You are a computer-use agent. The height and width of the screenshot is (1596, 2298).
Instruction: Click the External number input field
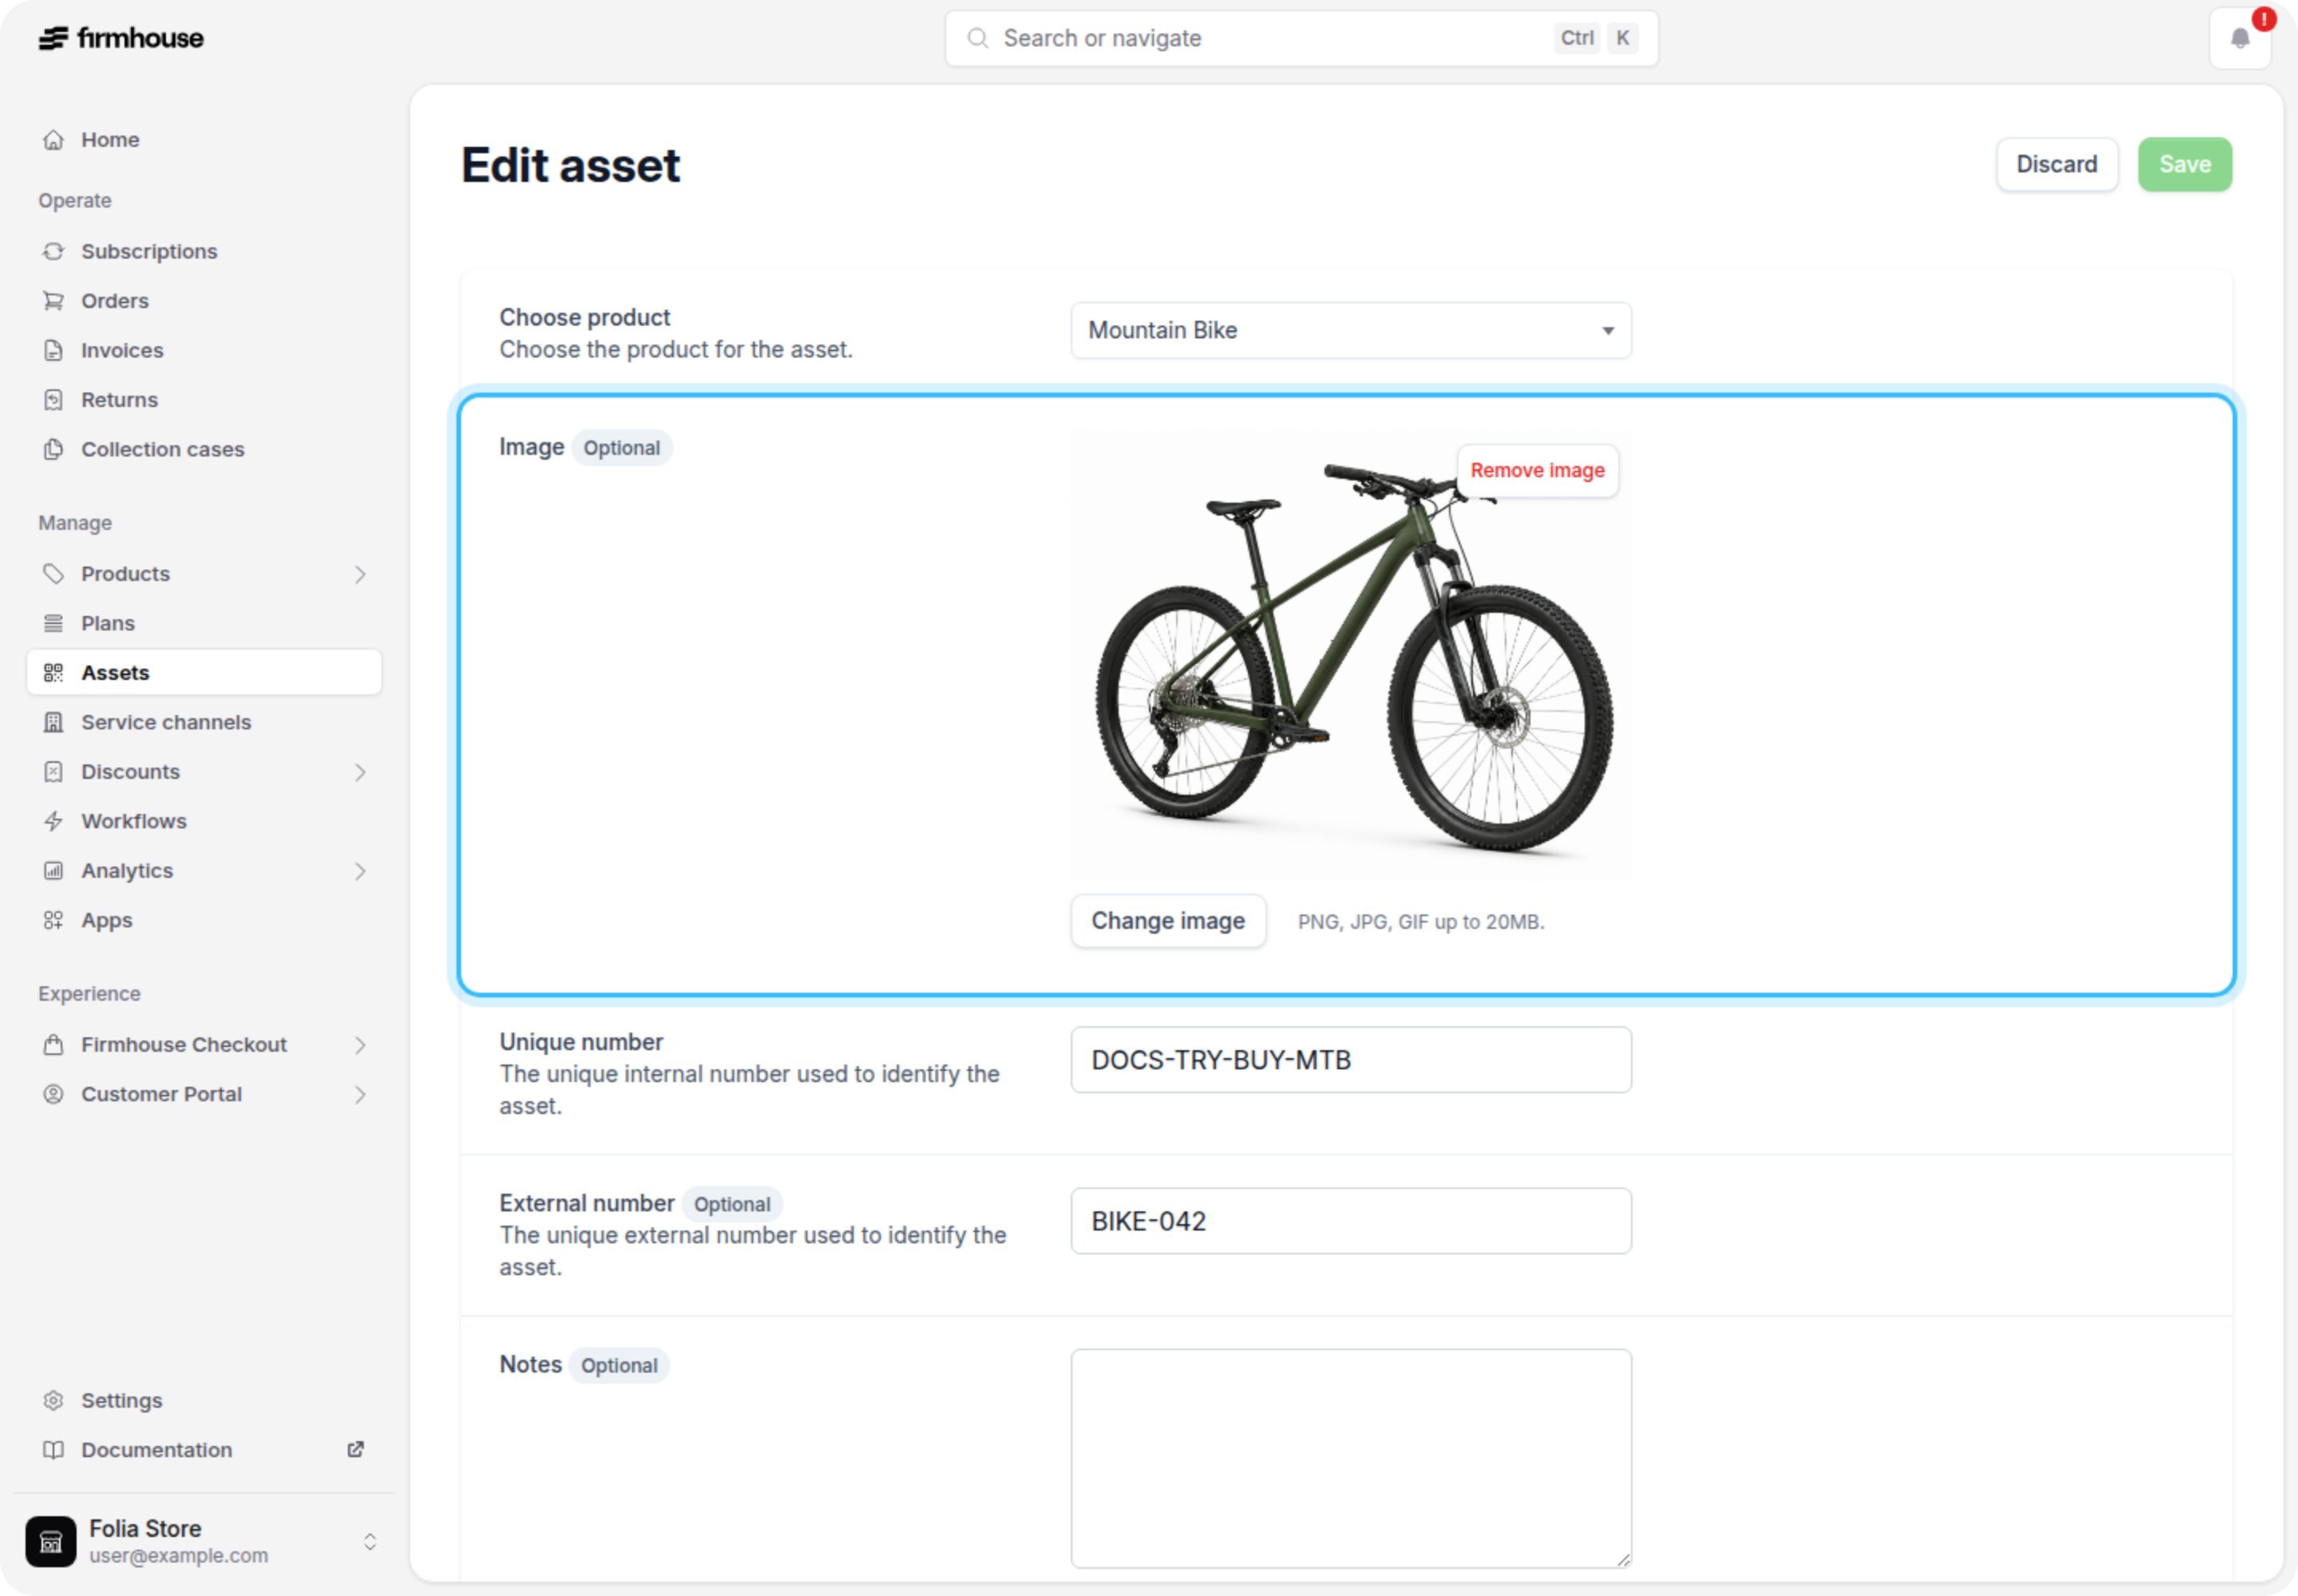[1351, 1221]
